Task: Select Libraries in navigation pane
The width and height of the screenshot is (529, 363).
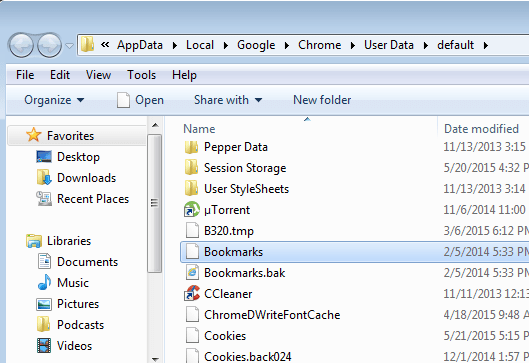Action: coord(69,241)
